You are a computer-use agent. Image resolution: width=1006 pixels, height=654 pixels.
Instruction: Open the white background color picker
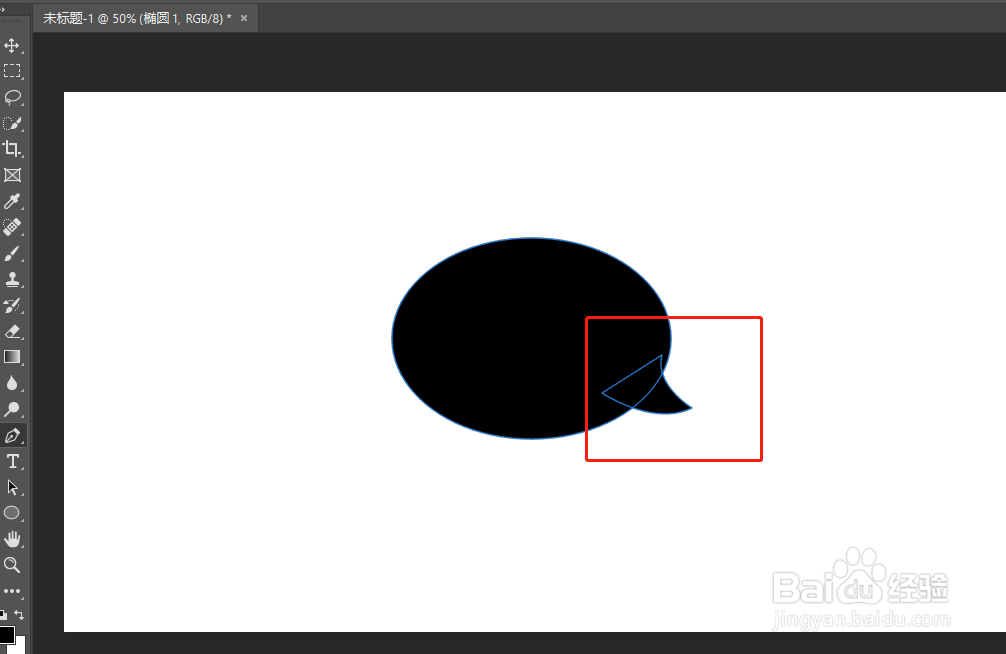[21, 646]
